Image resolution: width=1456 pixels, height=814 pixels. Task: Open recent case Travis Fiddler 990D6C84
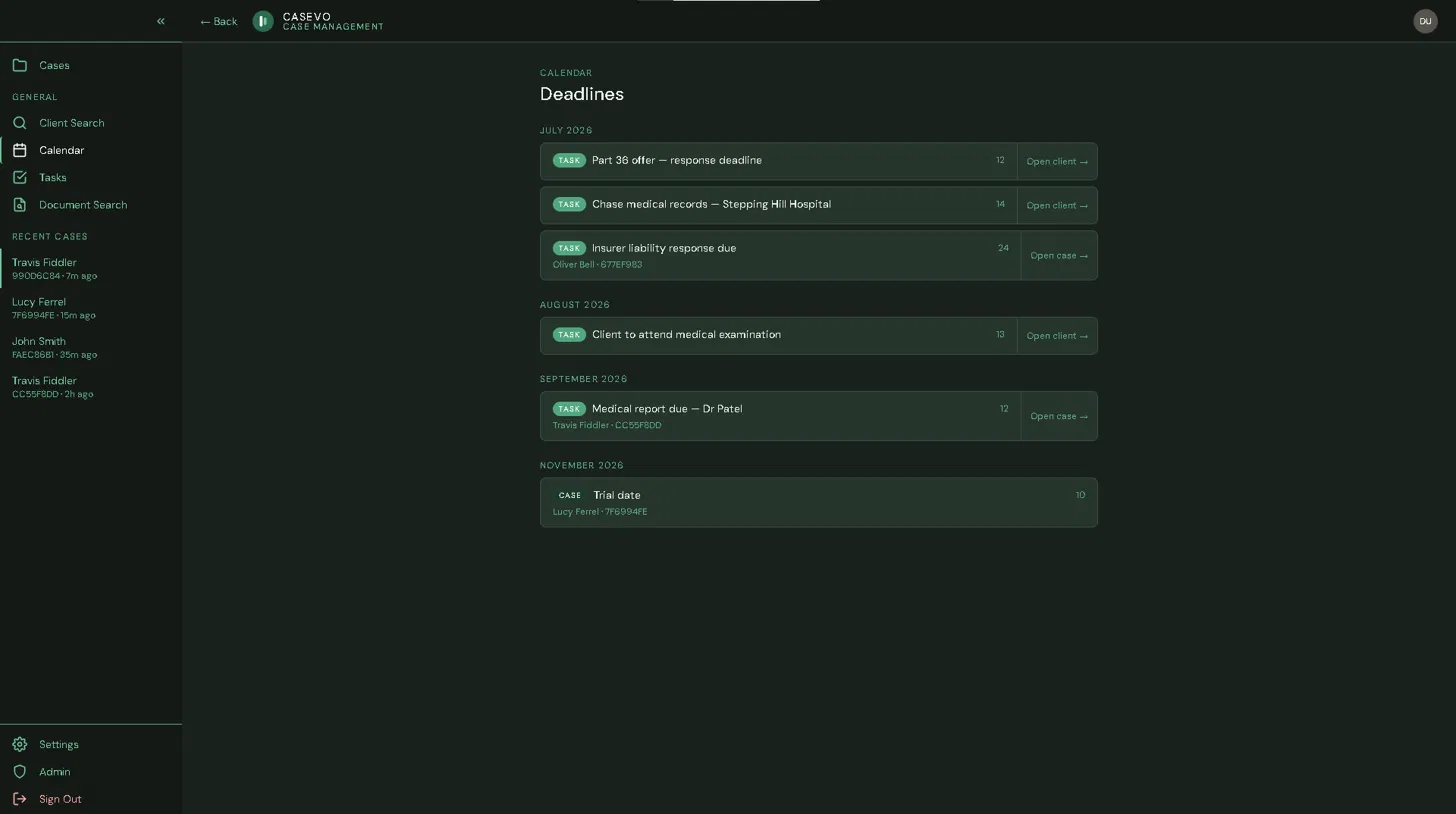coord(91,268)
